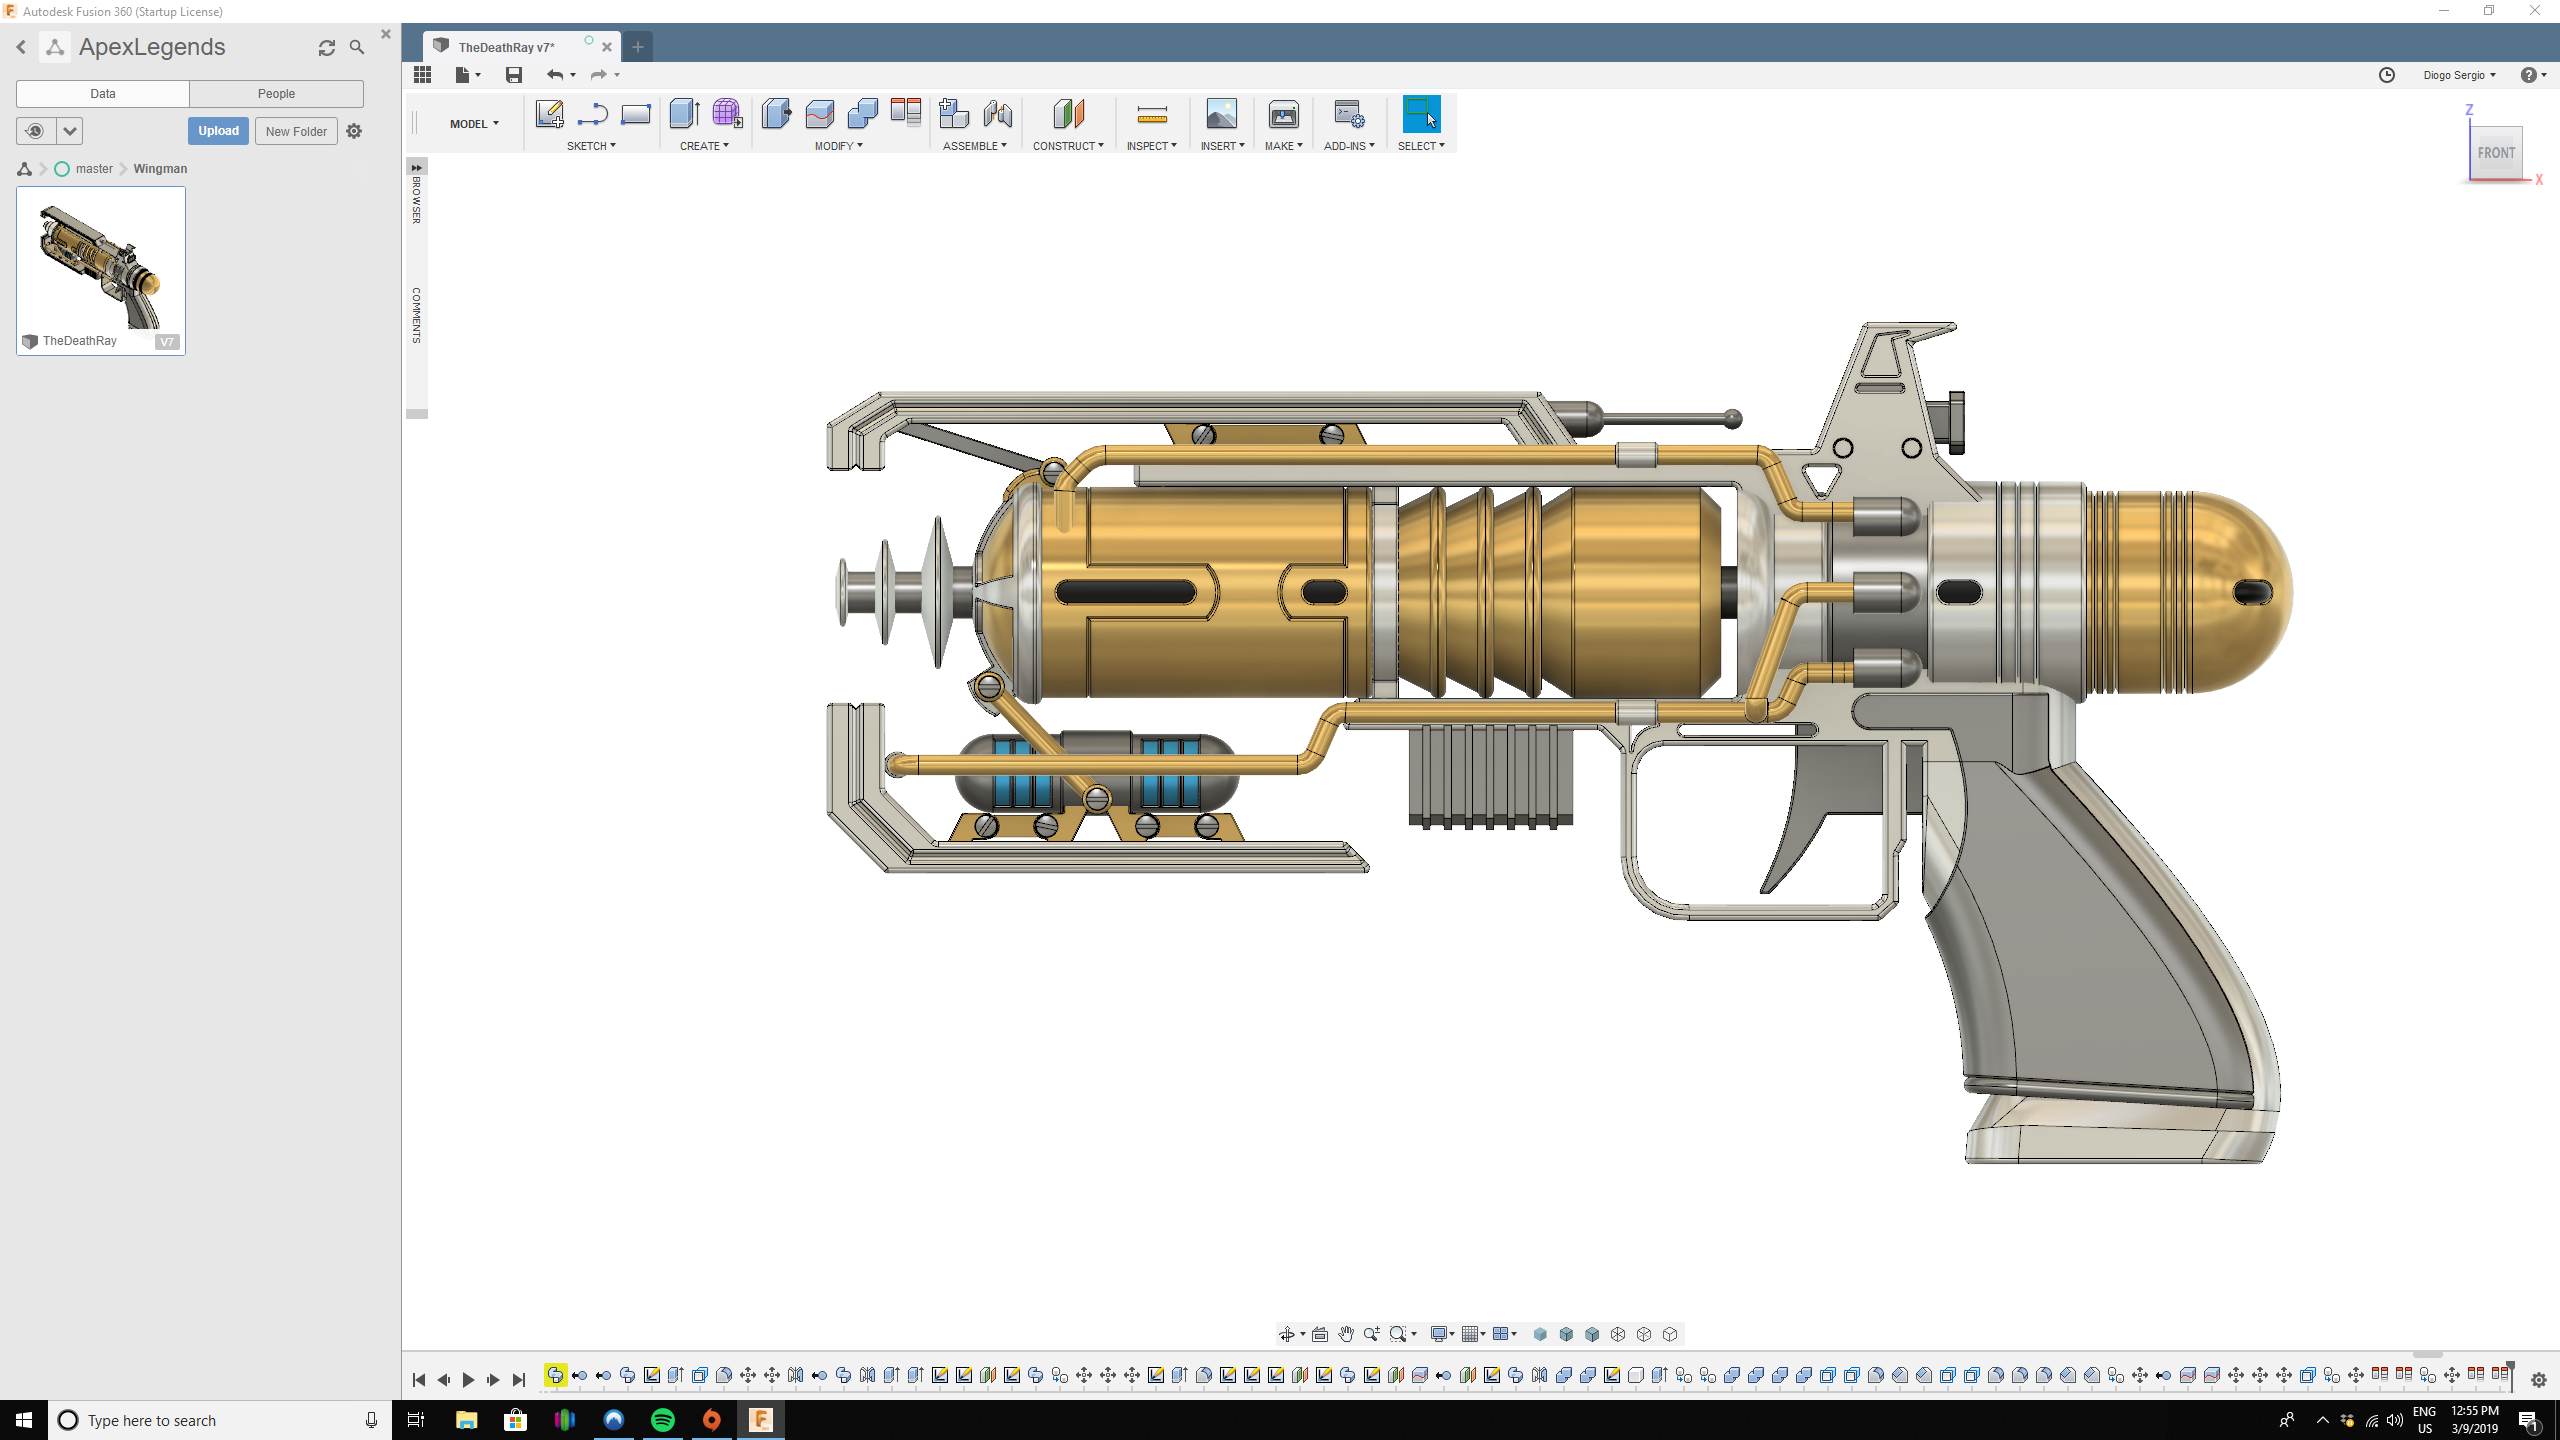This screenshot has height=1440, width=2560.
Task: Click the Measure ruler icon
Action: coord(1152,115)
